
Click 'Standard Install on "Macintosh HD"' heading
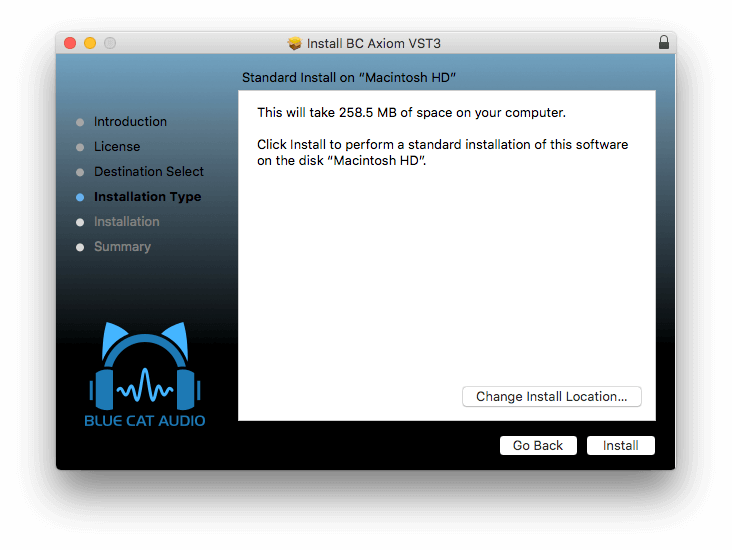349,78
